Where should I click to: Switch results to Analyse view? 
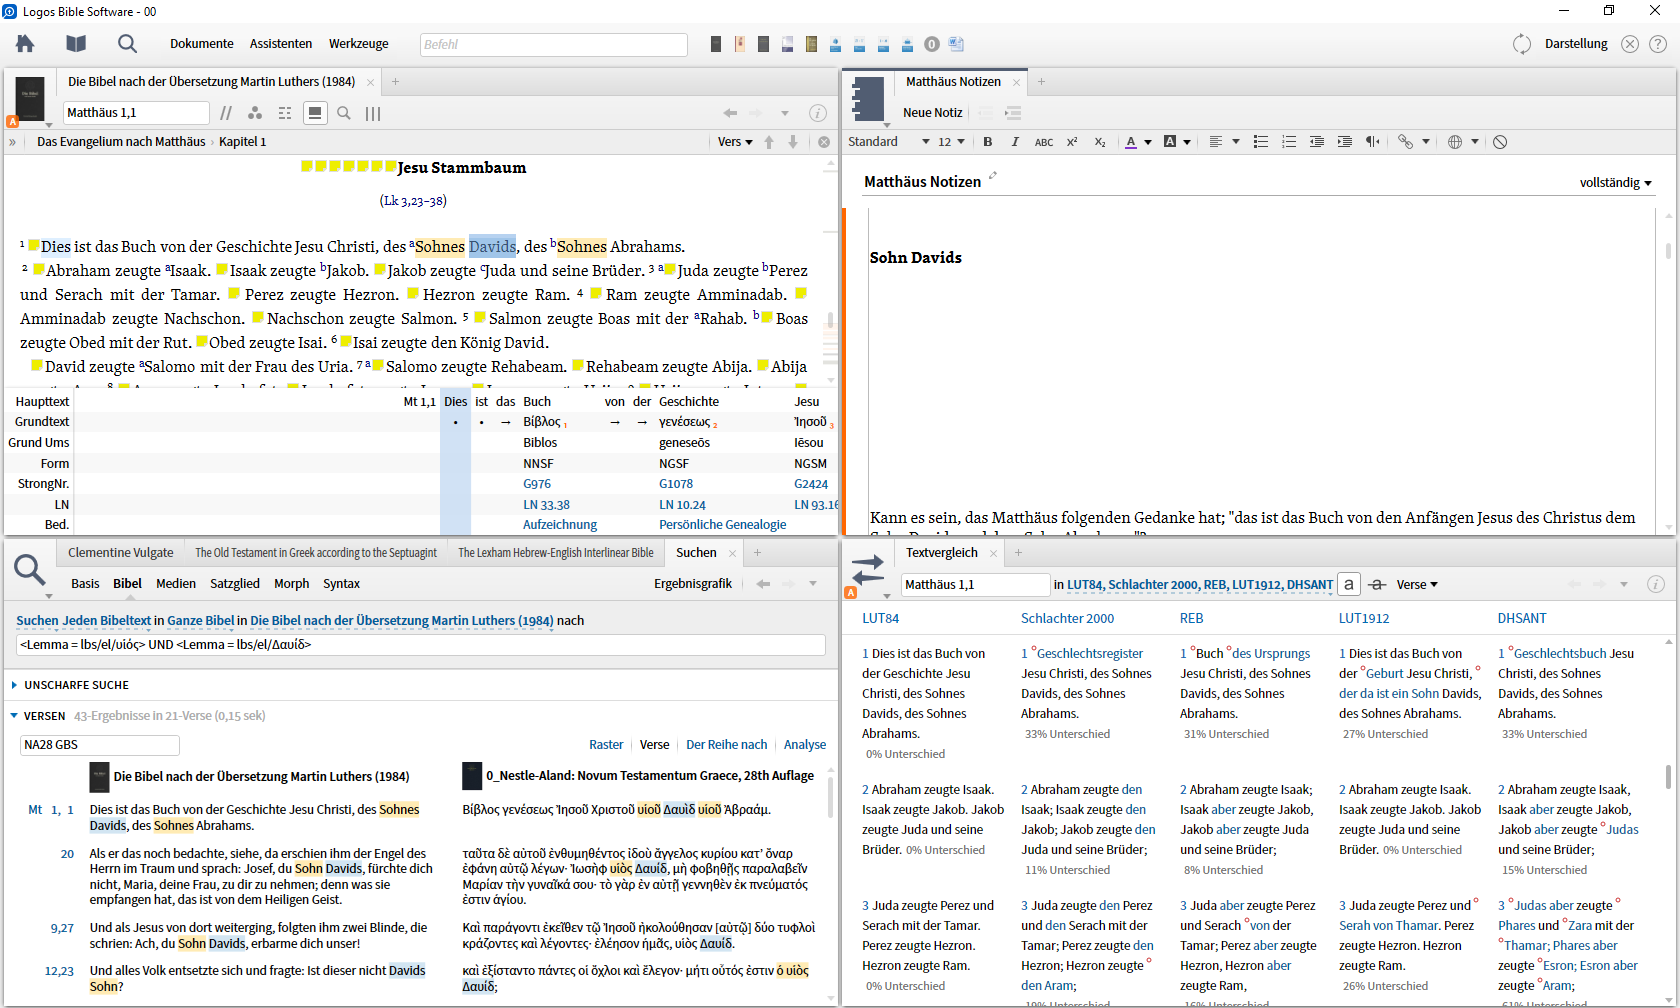(805, 745)
